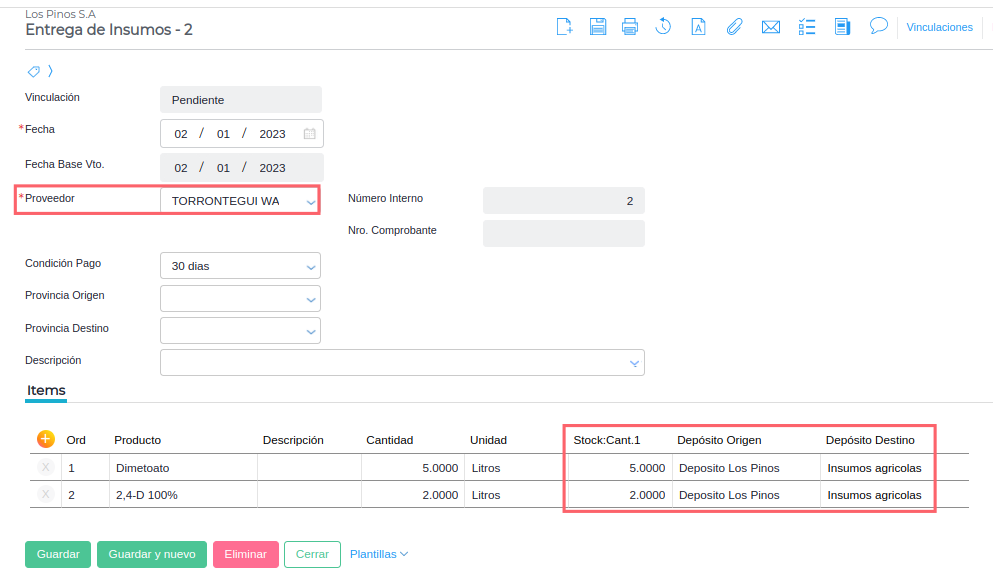Click the save diskette icon
This screenshot has width=993, height=576.
pyautogui.click(x=597, y=27)
